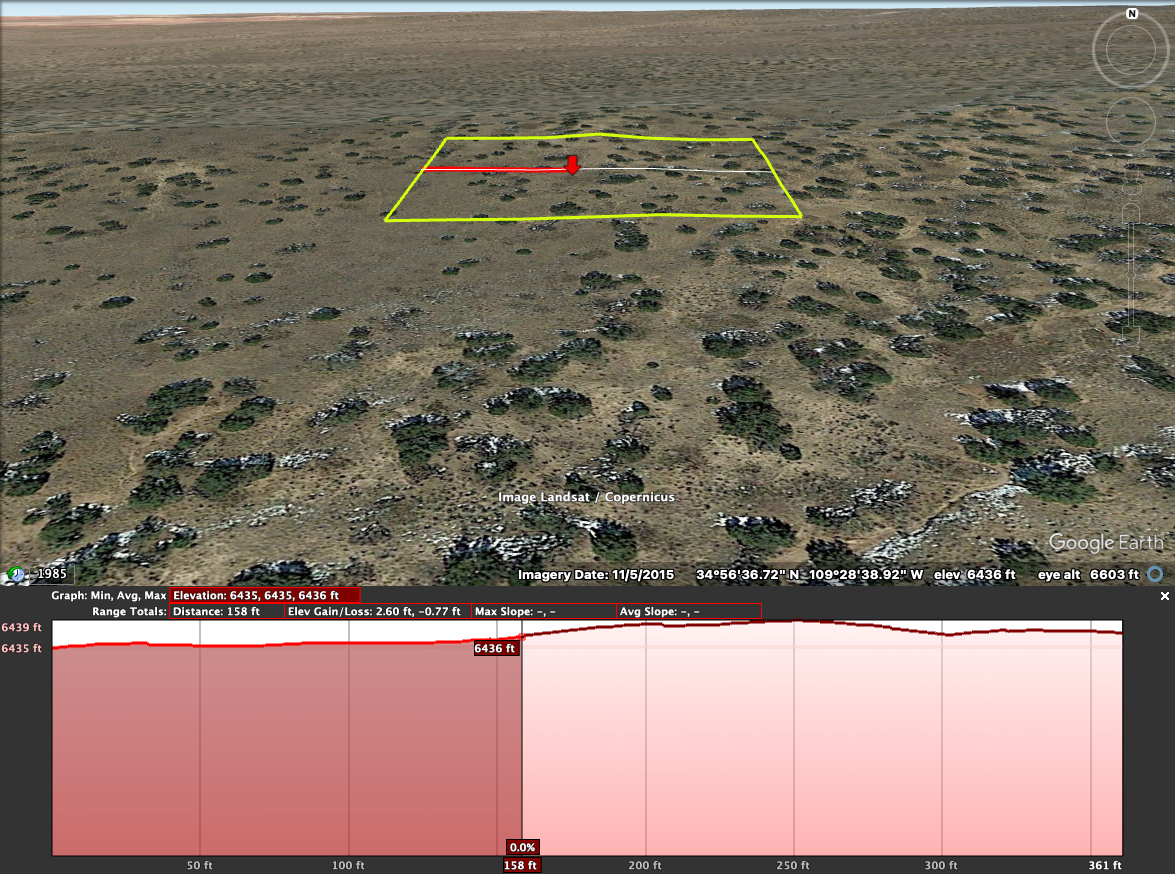Click the Avg Slope readout
Image resolution: width=1175 pixels, height=874 pixels.
[689, 612]
